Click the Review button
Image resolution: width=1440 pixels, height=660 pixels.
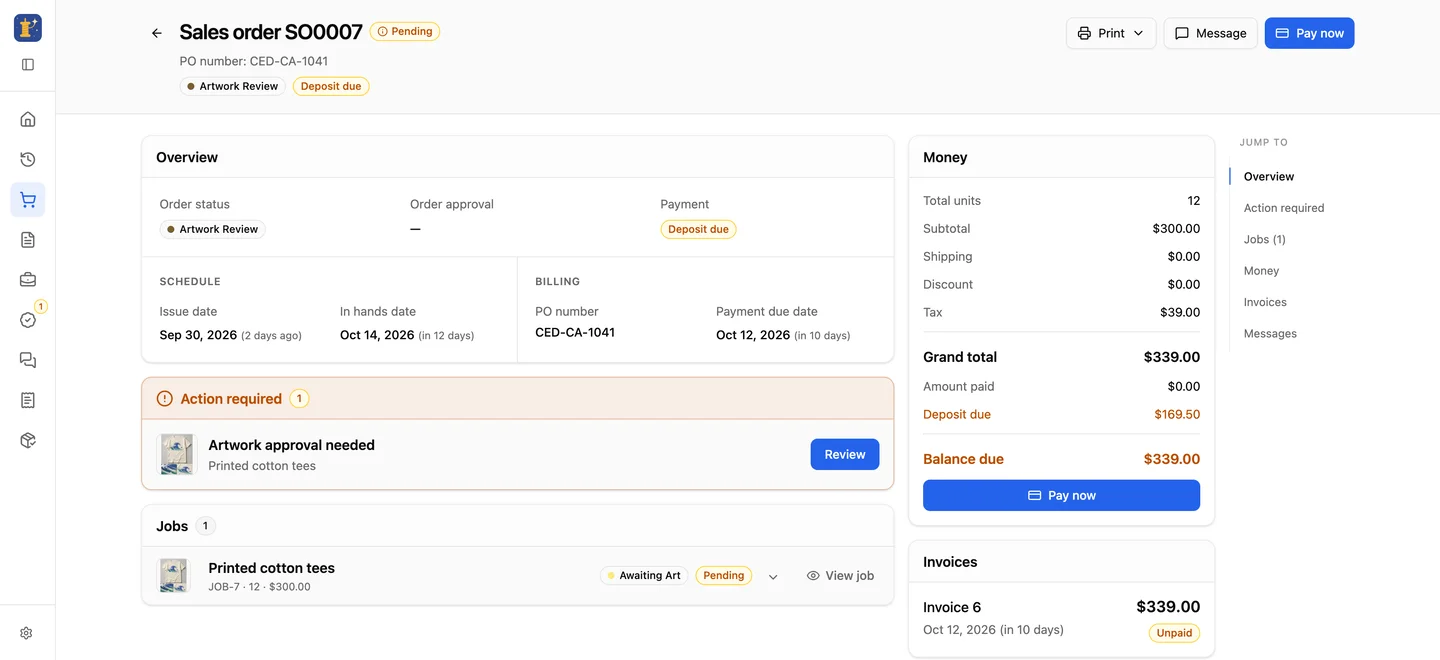845,454
